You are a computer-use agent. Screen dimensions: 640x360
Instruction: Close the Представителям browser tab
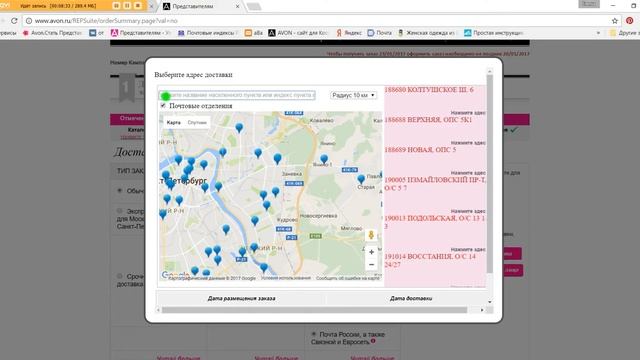(238, 6)
